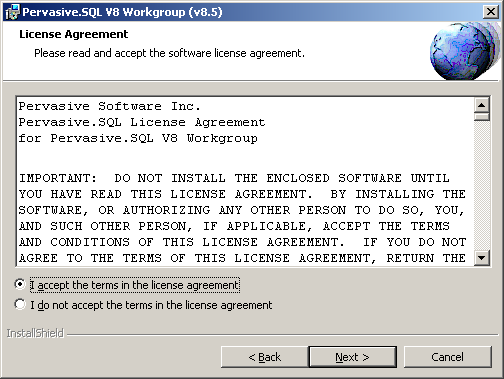Click the "for Pervasive.SQL V8 Workgroup" line
504x379 pixels.
click(x=138, y=138)
